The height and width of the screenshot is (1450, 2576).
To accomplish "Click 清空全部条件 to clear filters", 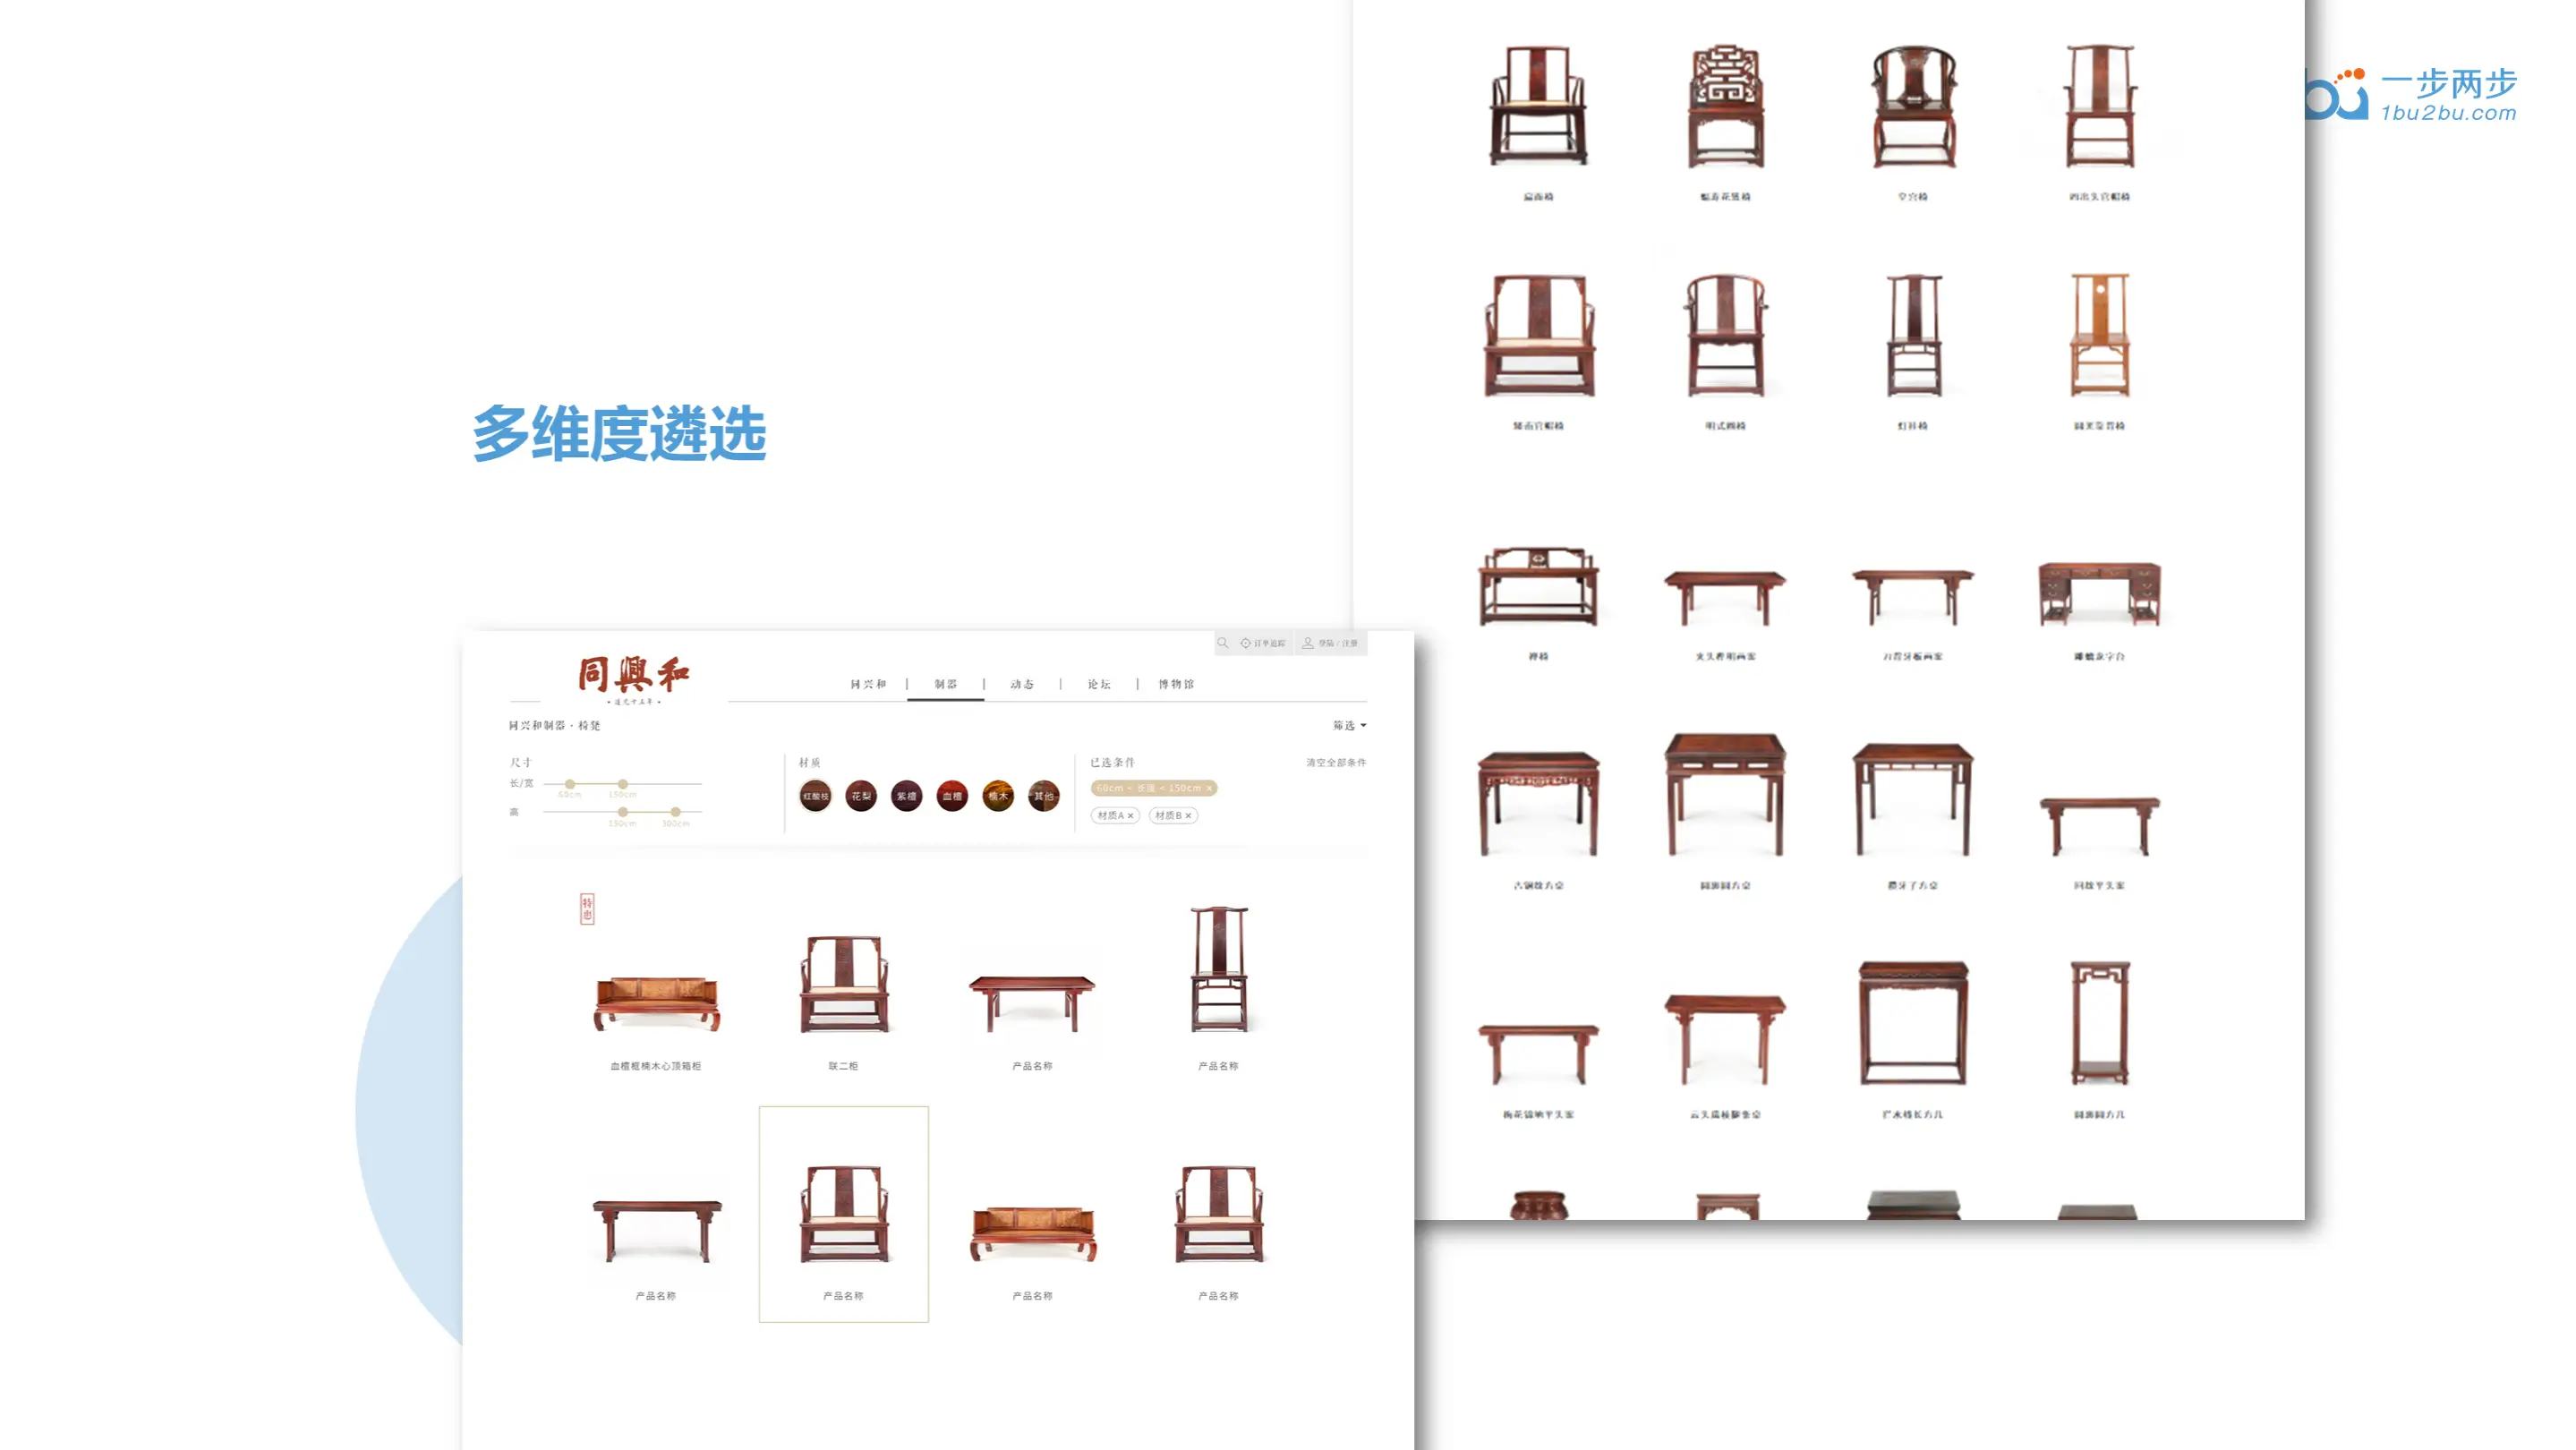I will pos(1335,762).
